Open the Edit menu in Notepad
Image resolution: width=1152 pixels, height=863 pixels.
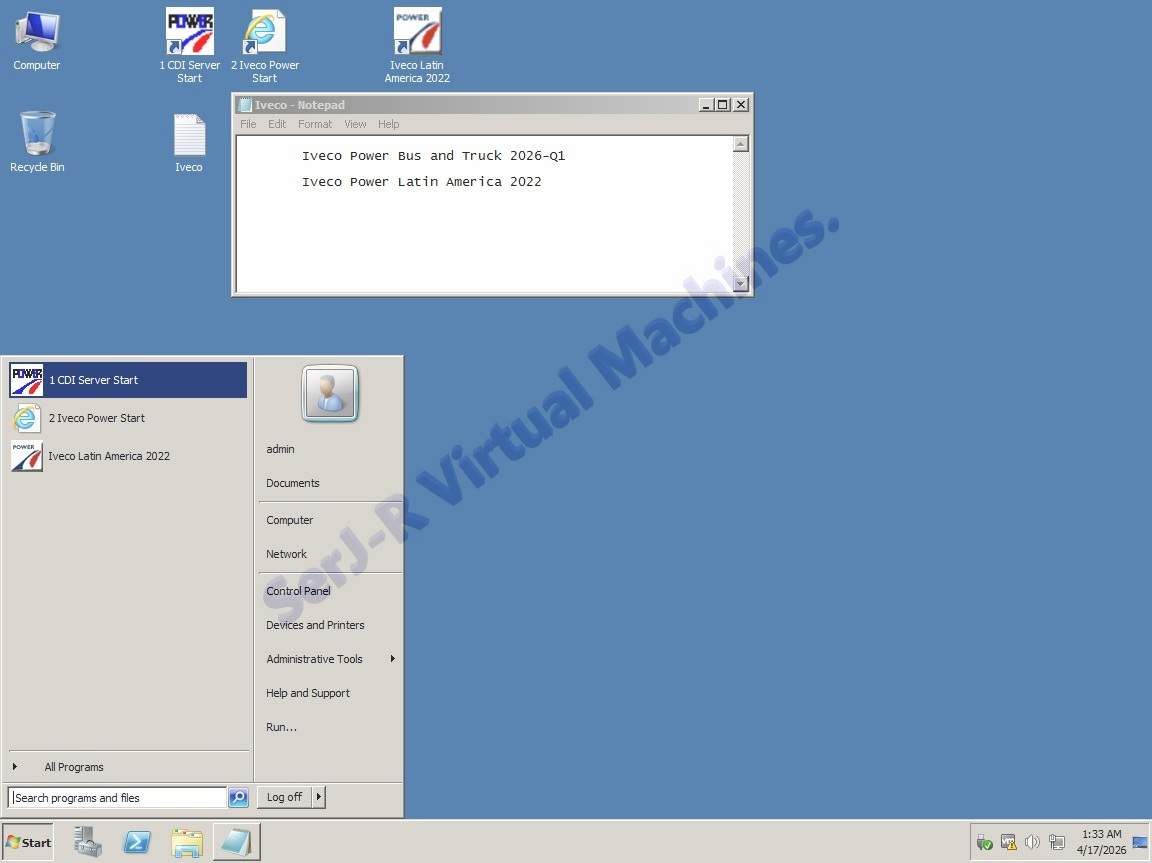coord(277,124)
